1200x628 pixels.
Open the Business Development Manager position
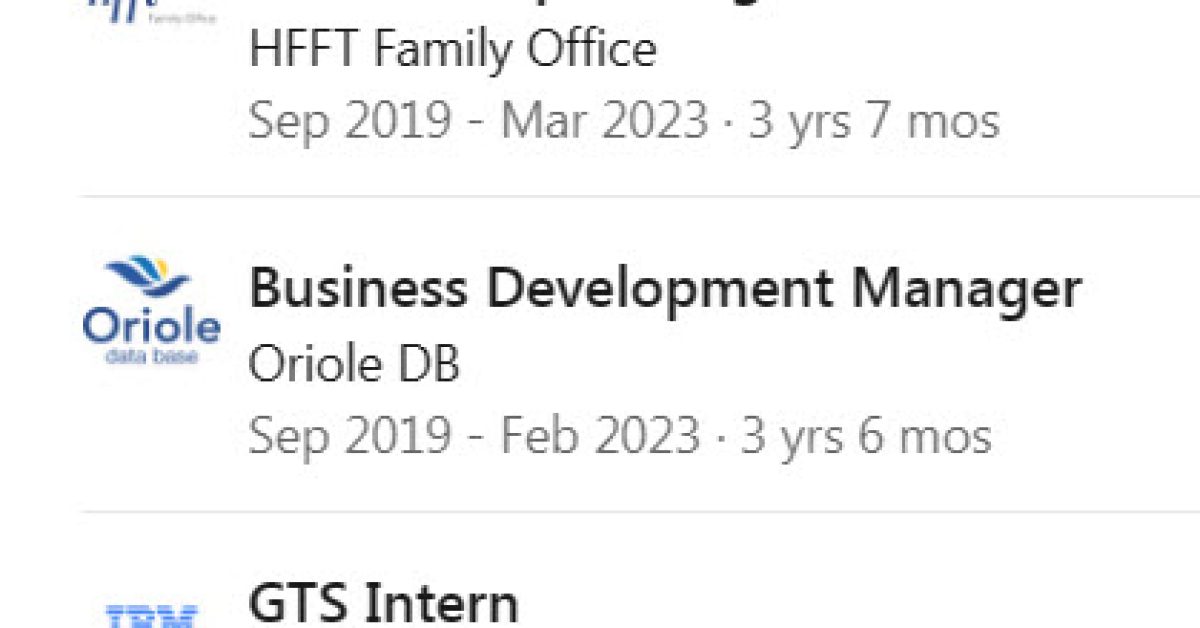pos(664,288)
